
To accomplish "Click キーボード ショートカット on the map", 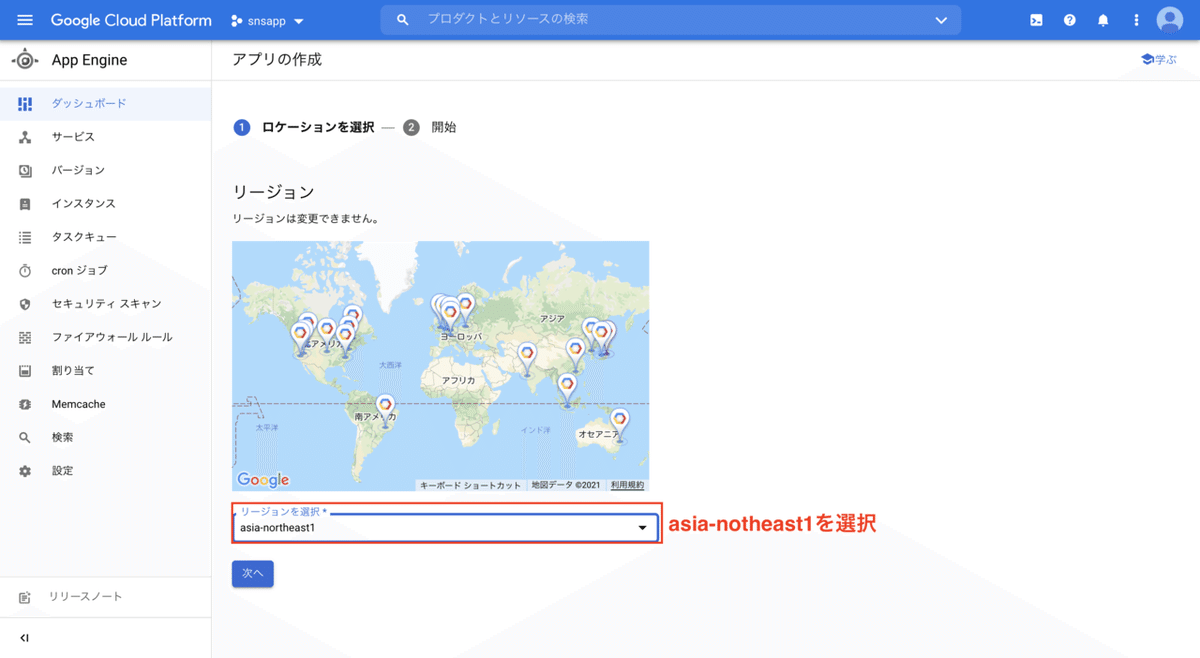I will click(470, 485).
